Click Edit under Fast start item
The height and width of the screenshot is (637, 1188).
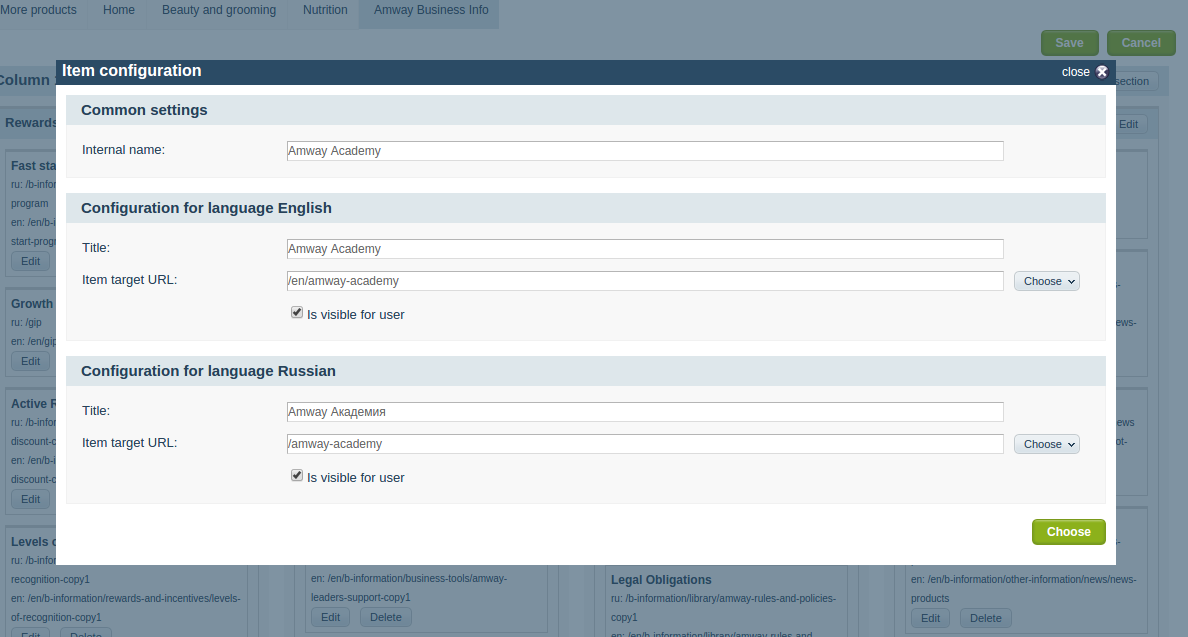(30, 261)
